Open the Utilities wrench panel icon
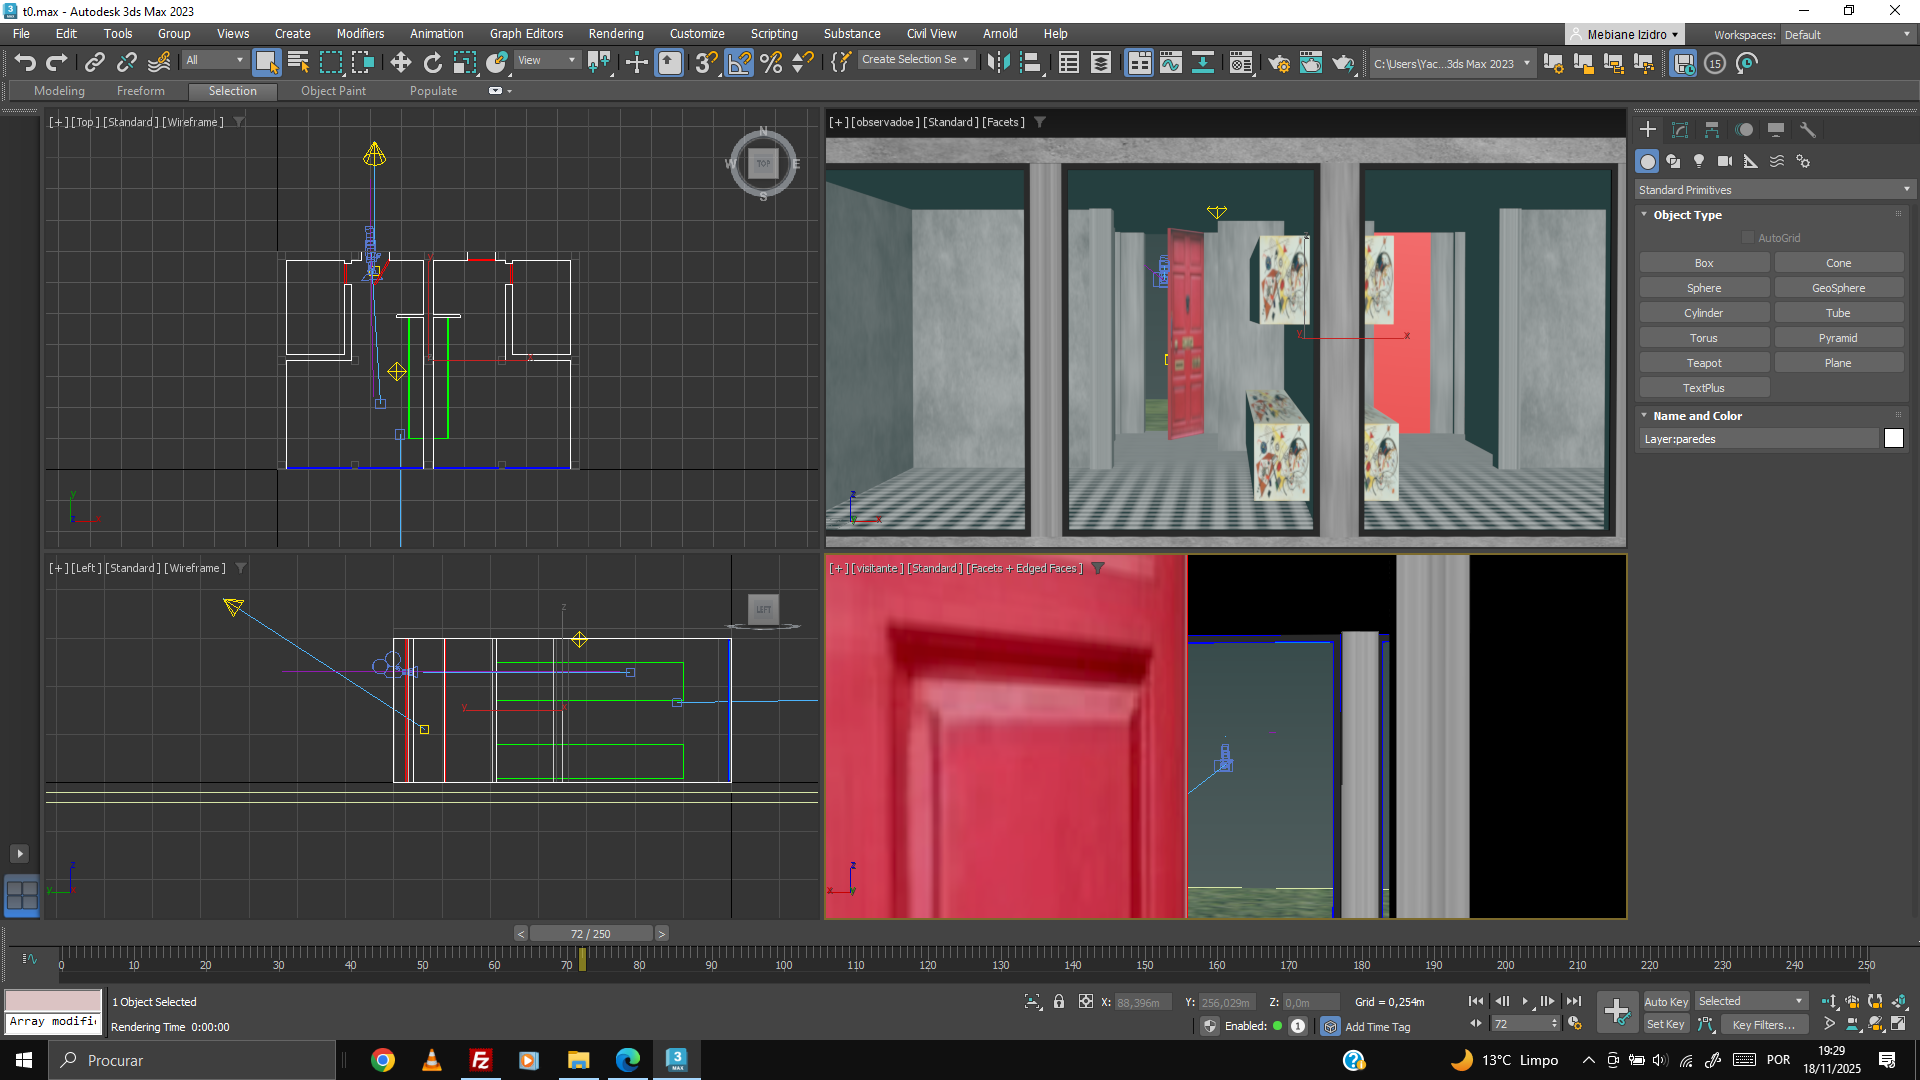1920x1080 pixels. pyautogui.click(x=1808, y=130)
